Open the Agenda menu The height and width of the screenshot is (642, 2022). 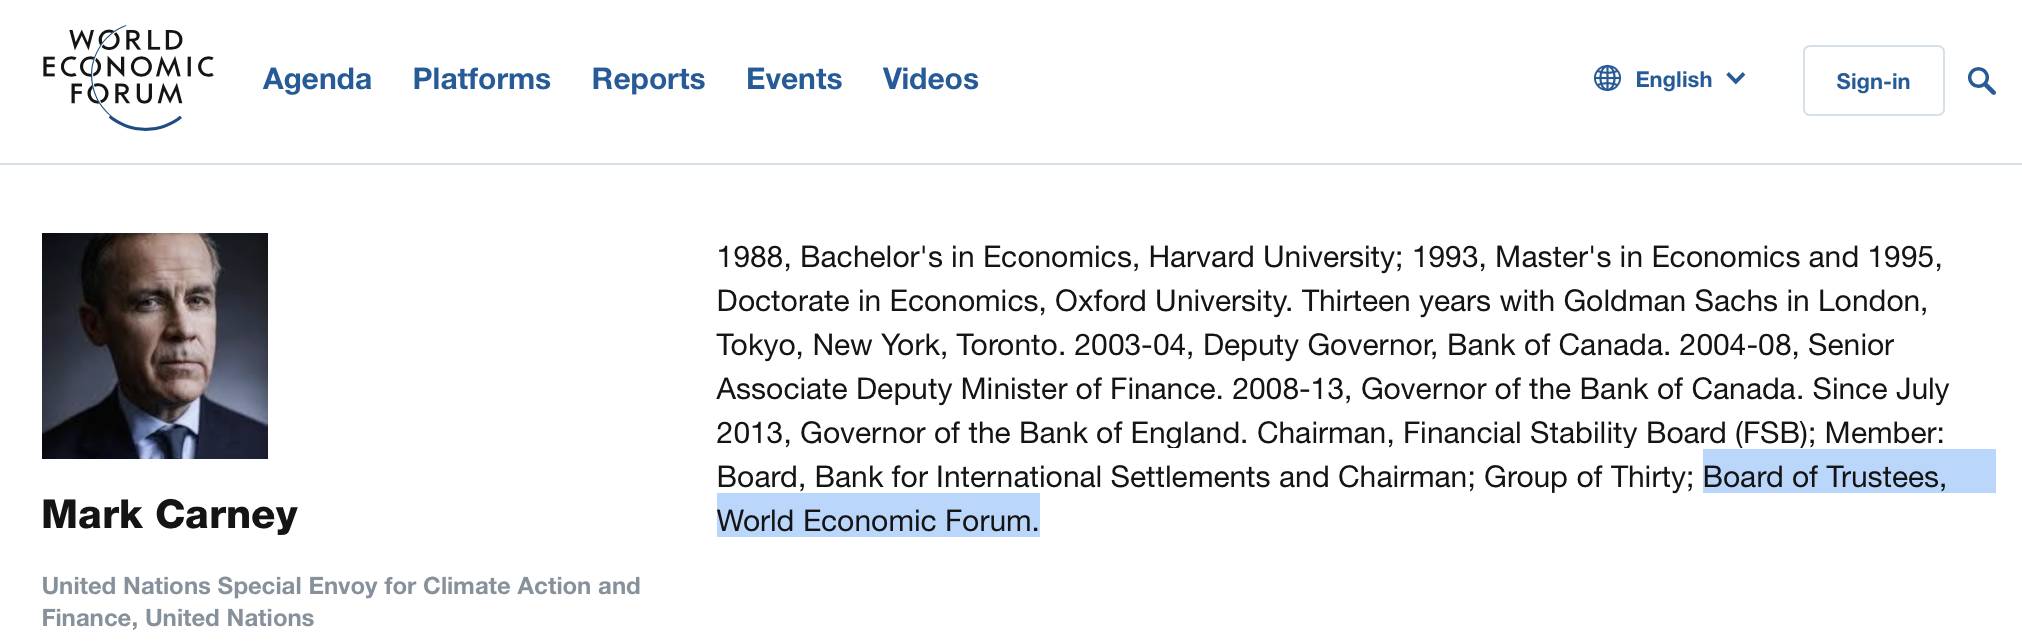pyautogui.click(x=317, y=79)
